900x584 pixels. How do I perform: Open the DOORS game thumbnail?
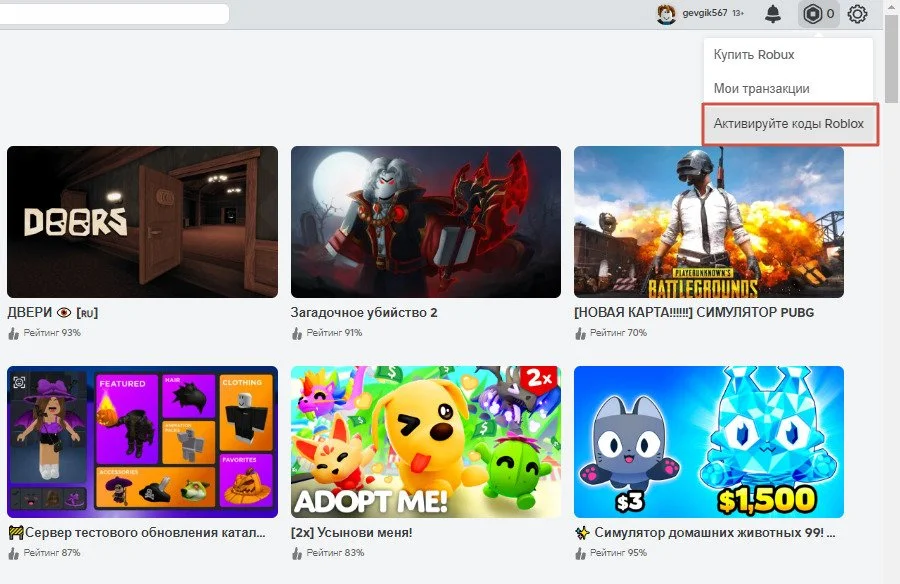click(142, 222)
